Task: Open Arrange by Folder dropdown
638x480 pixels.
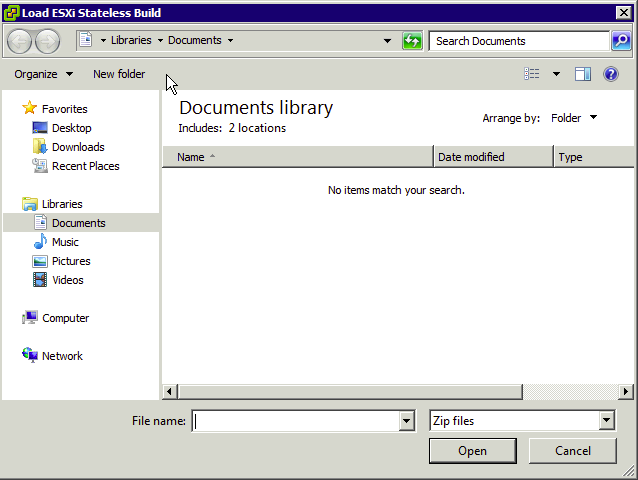Action: tap(574, 118)
